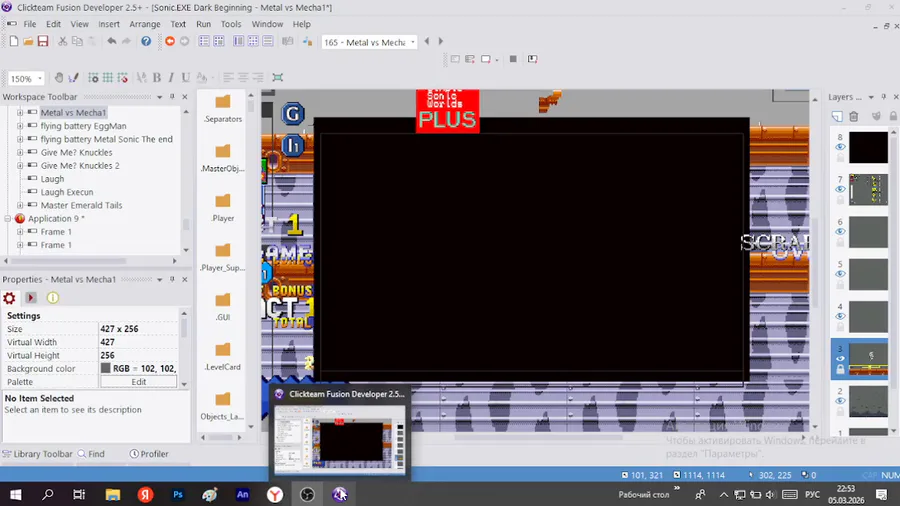The height and width of the screenshot is (506, 900).
Task: Open the Profiler tab
Action: [149, 454]
